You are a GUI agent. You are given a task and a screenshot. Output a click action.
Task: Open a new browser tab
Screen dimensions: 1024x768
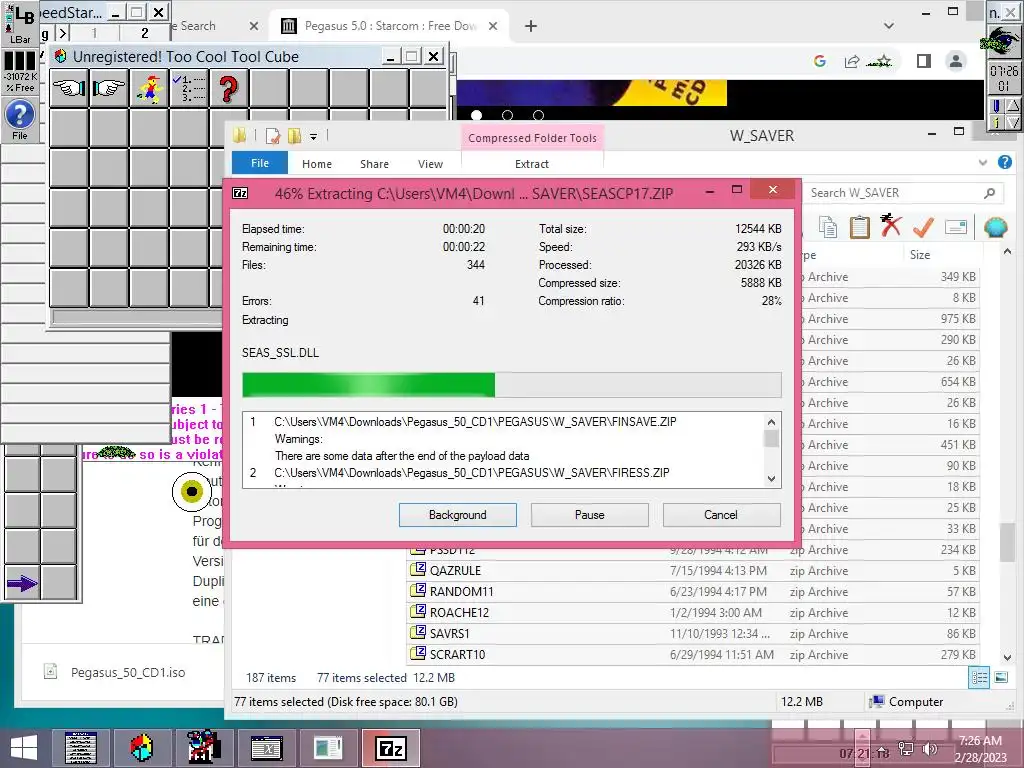pos(531,26)
